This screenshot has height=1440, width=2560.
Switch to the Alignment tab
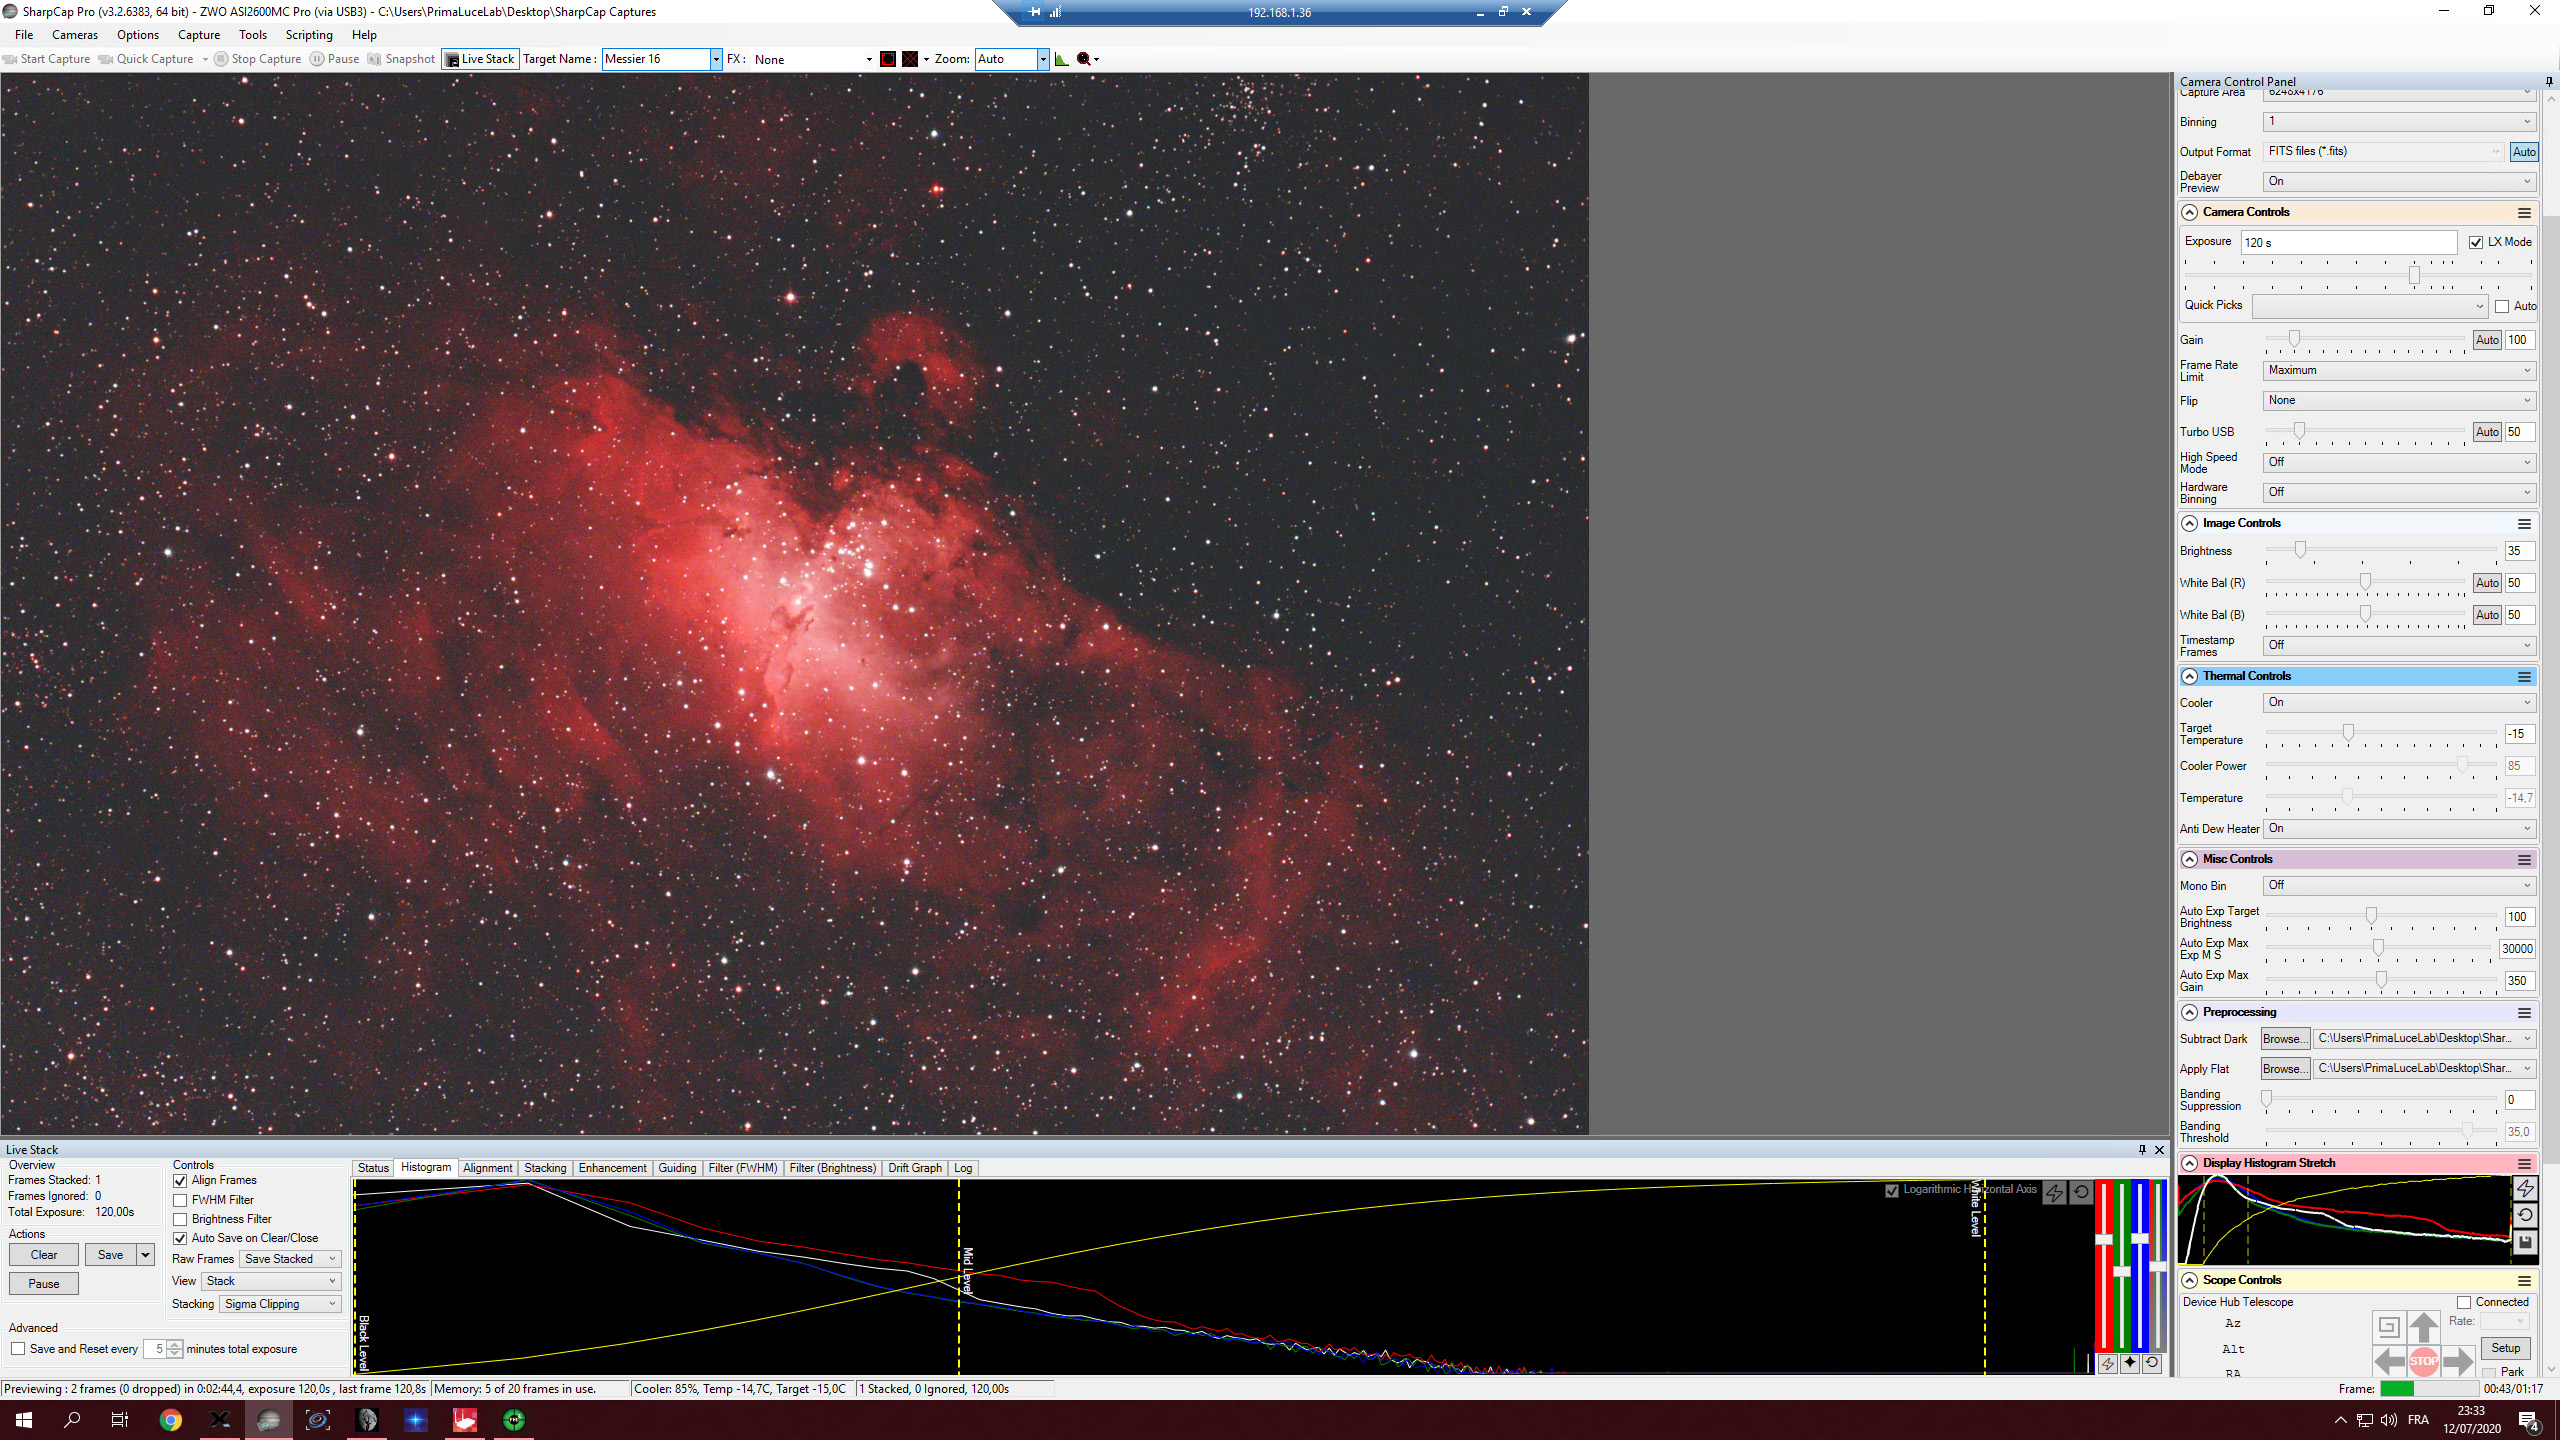[487, 1168]
